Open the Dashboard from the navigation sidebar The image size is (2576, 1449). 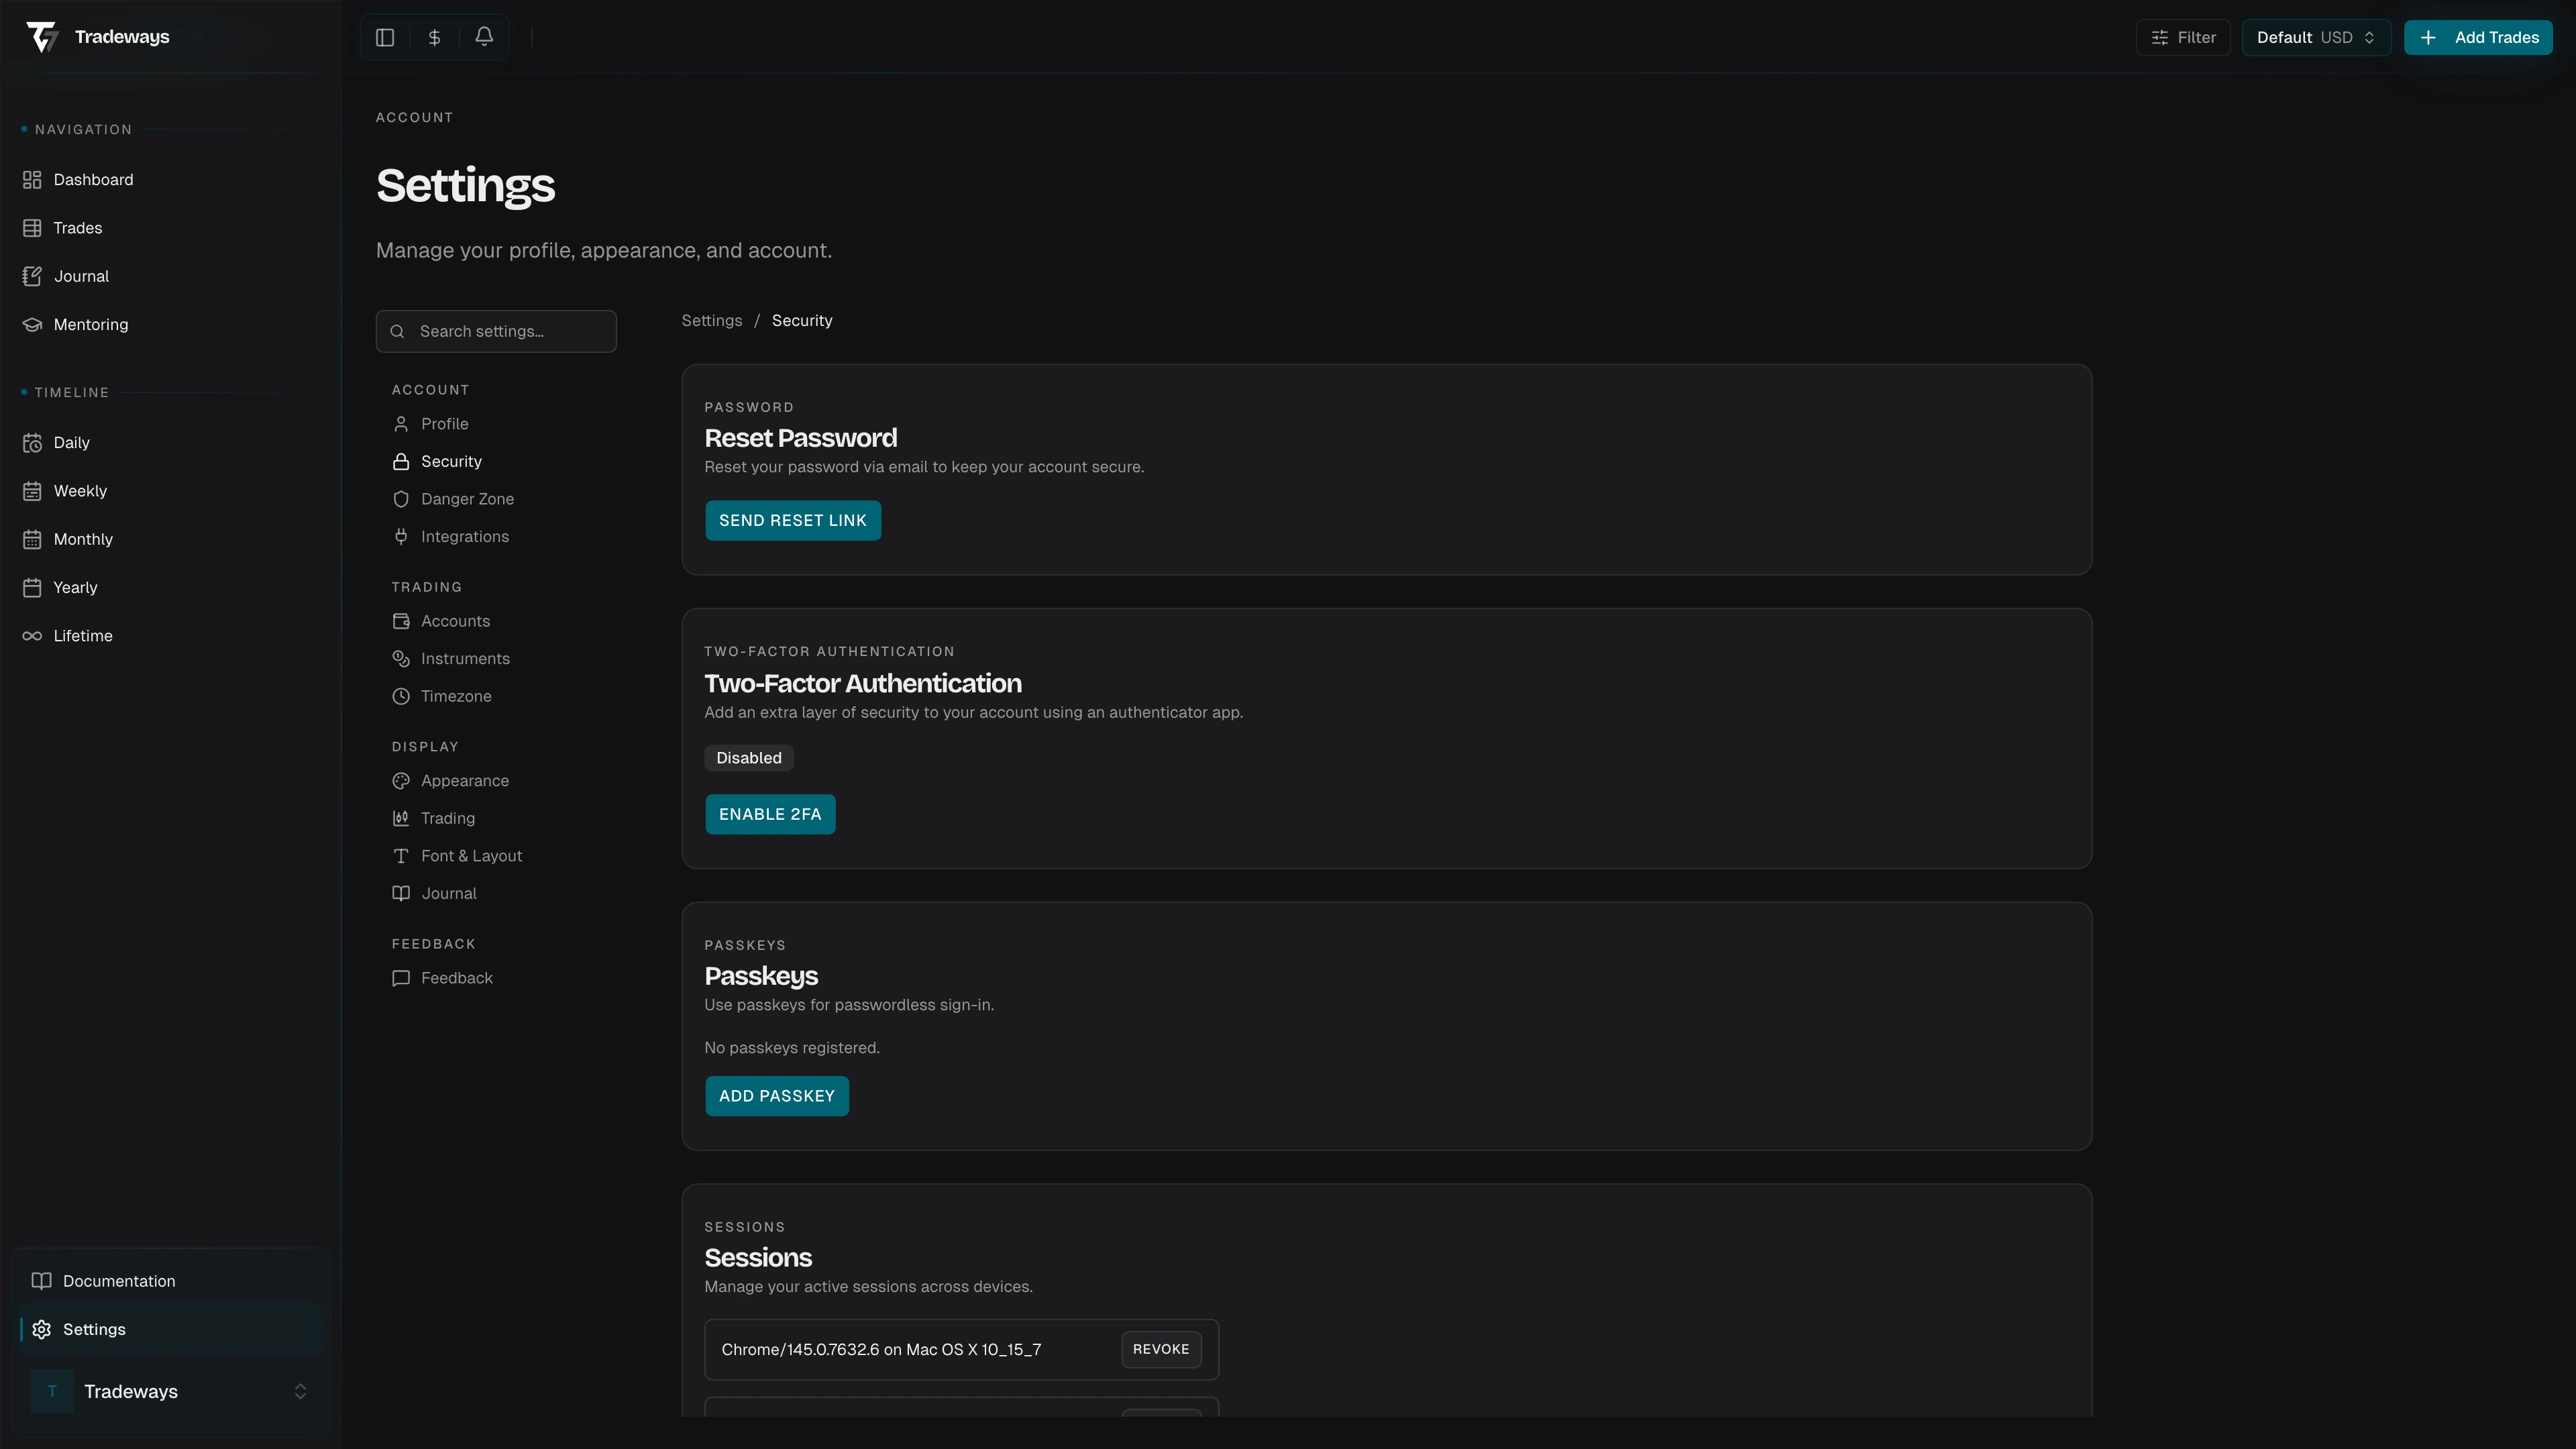(x=93, y=179)
